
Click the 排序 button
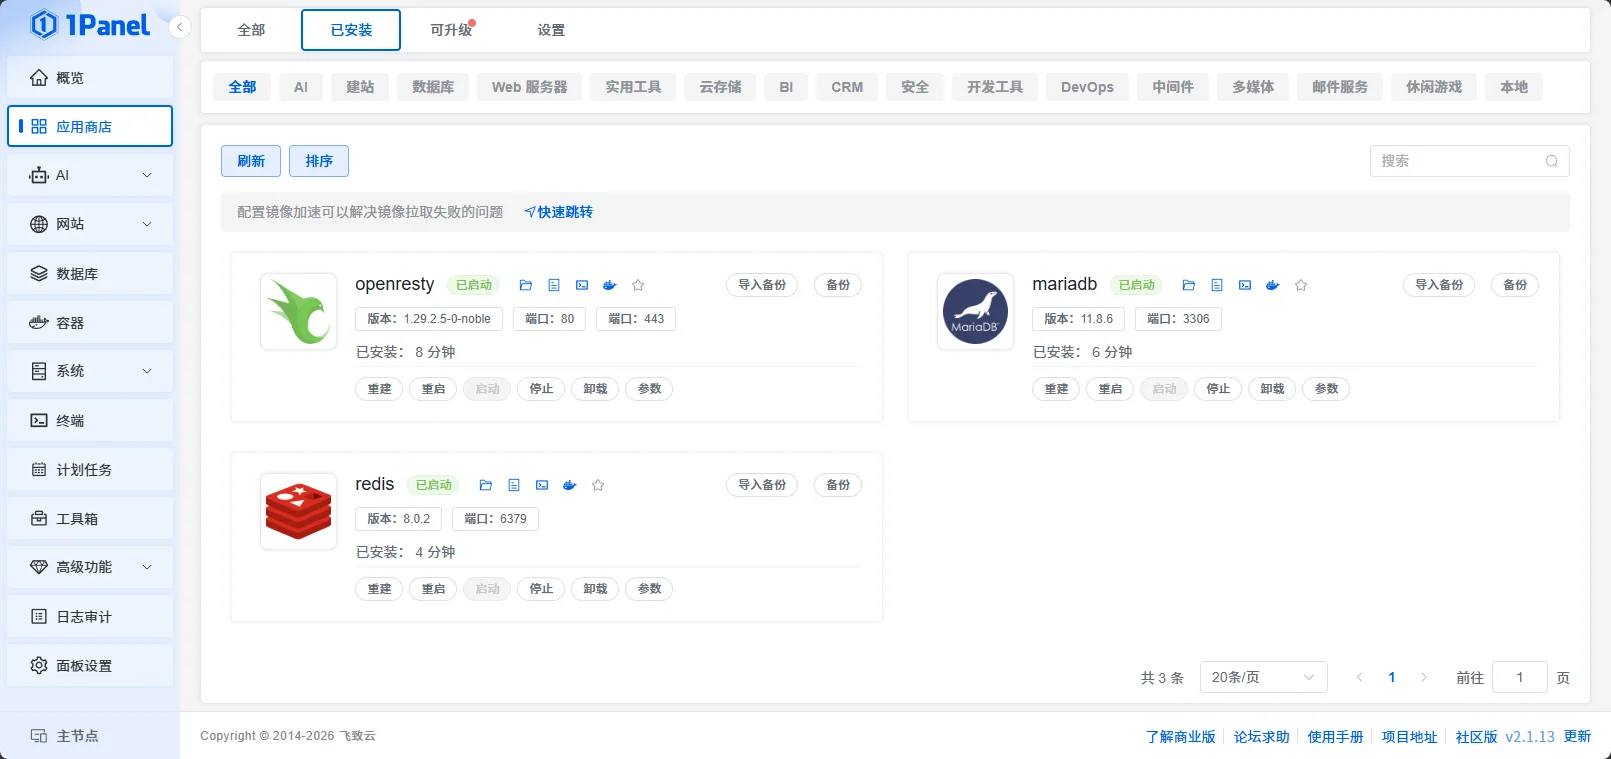[319, 161]
